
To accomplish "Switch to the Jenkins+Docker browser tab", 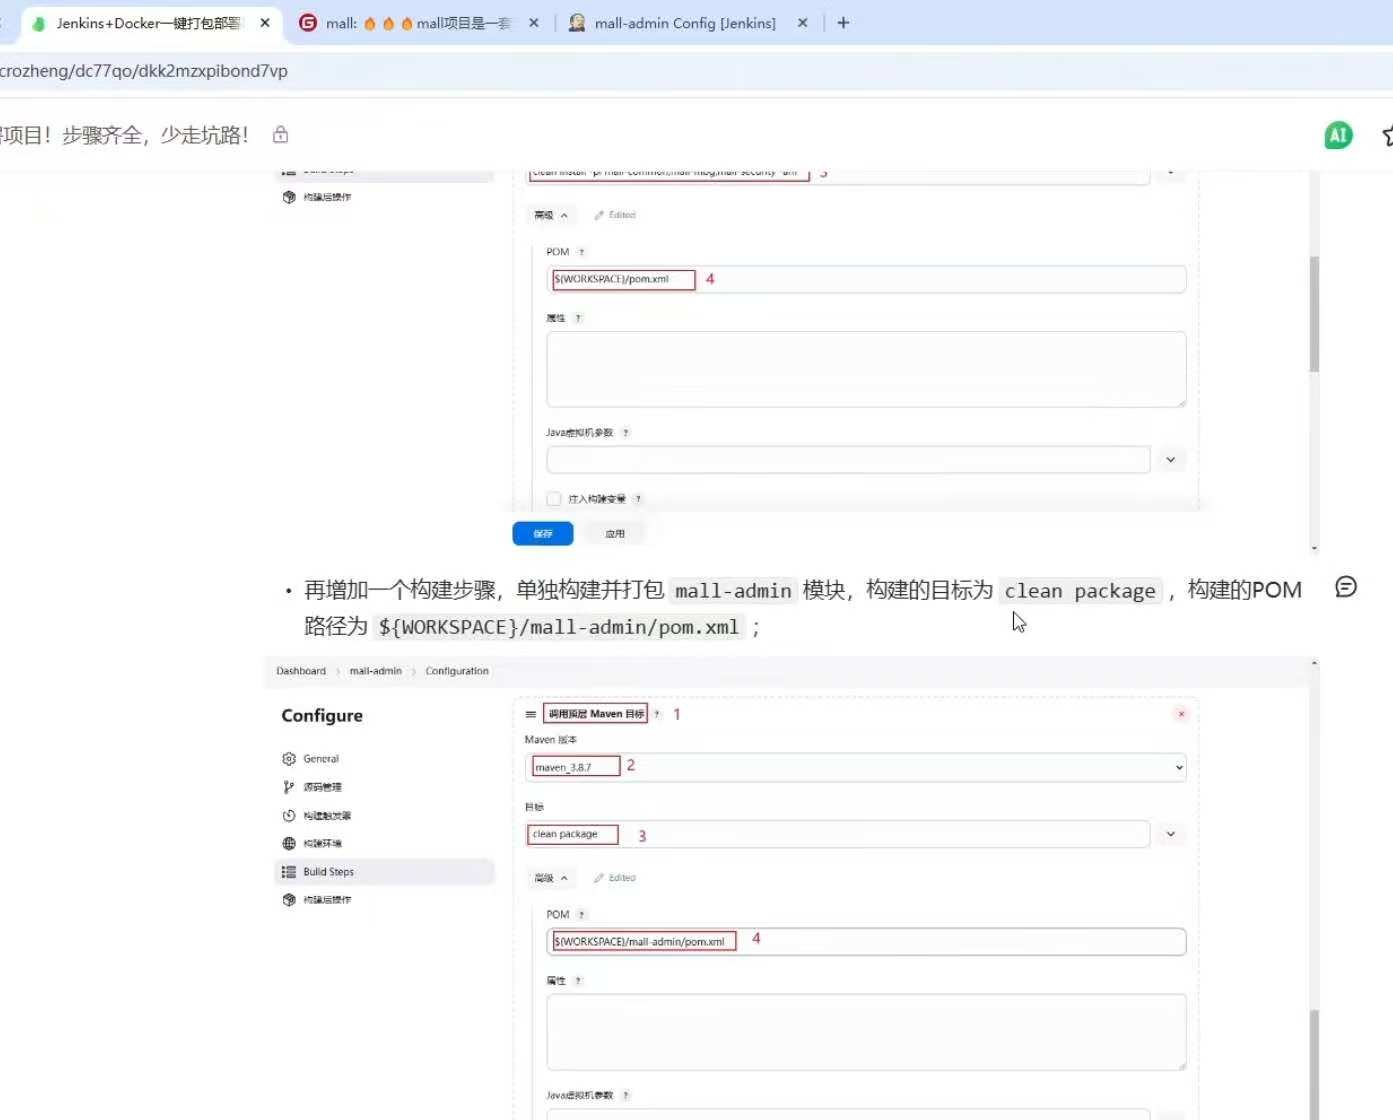I will [x=148, y=23].
